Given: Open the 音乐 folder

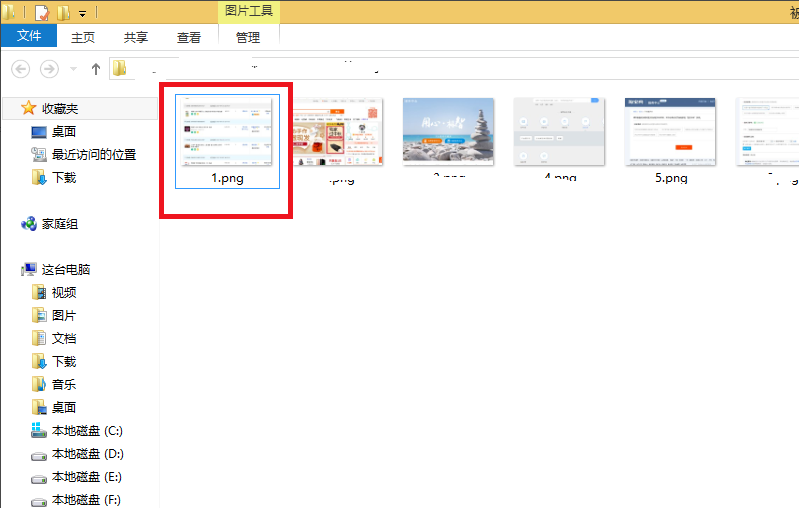Looking at the screenshot, I should click(x=64, y=385).
